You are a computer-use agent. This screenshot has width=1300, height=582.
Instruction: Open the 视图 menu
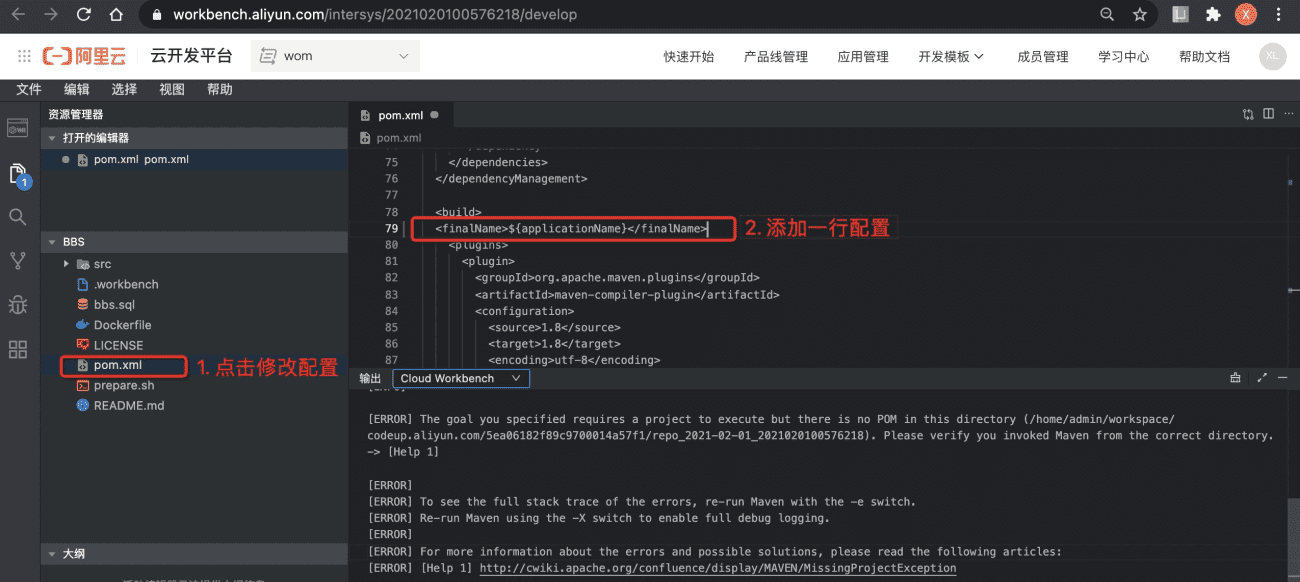[x=172, y=89]
